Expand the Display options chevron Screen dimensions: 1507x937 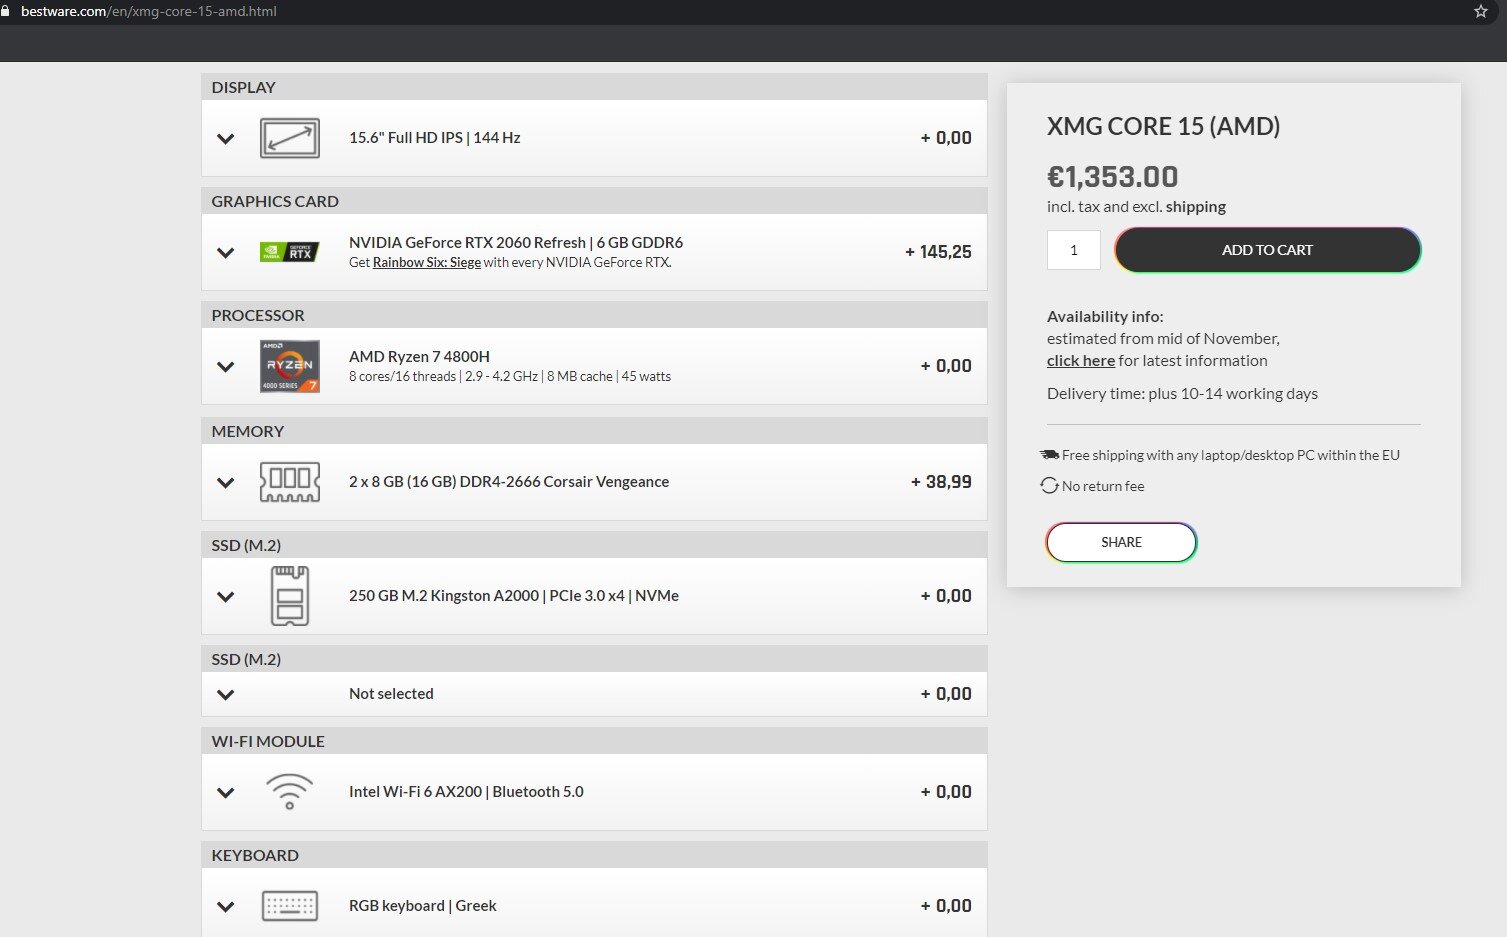tap(226, 139)
